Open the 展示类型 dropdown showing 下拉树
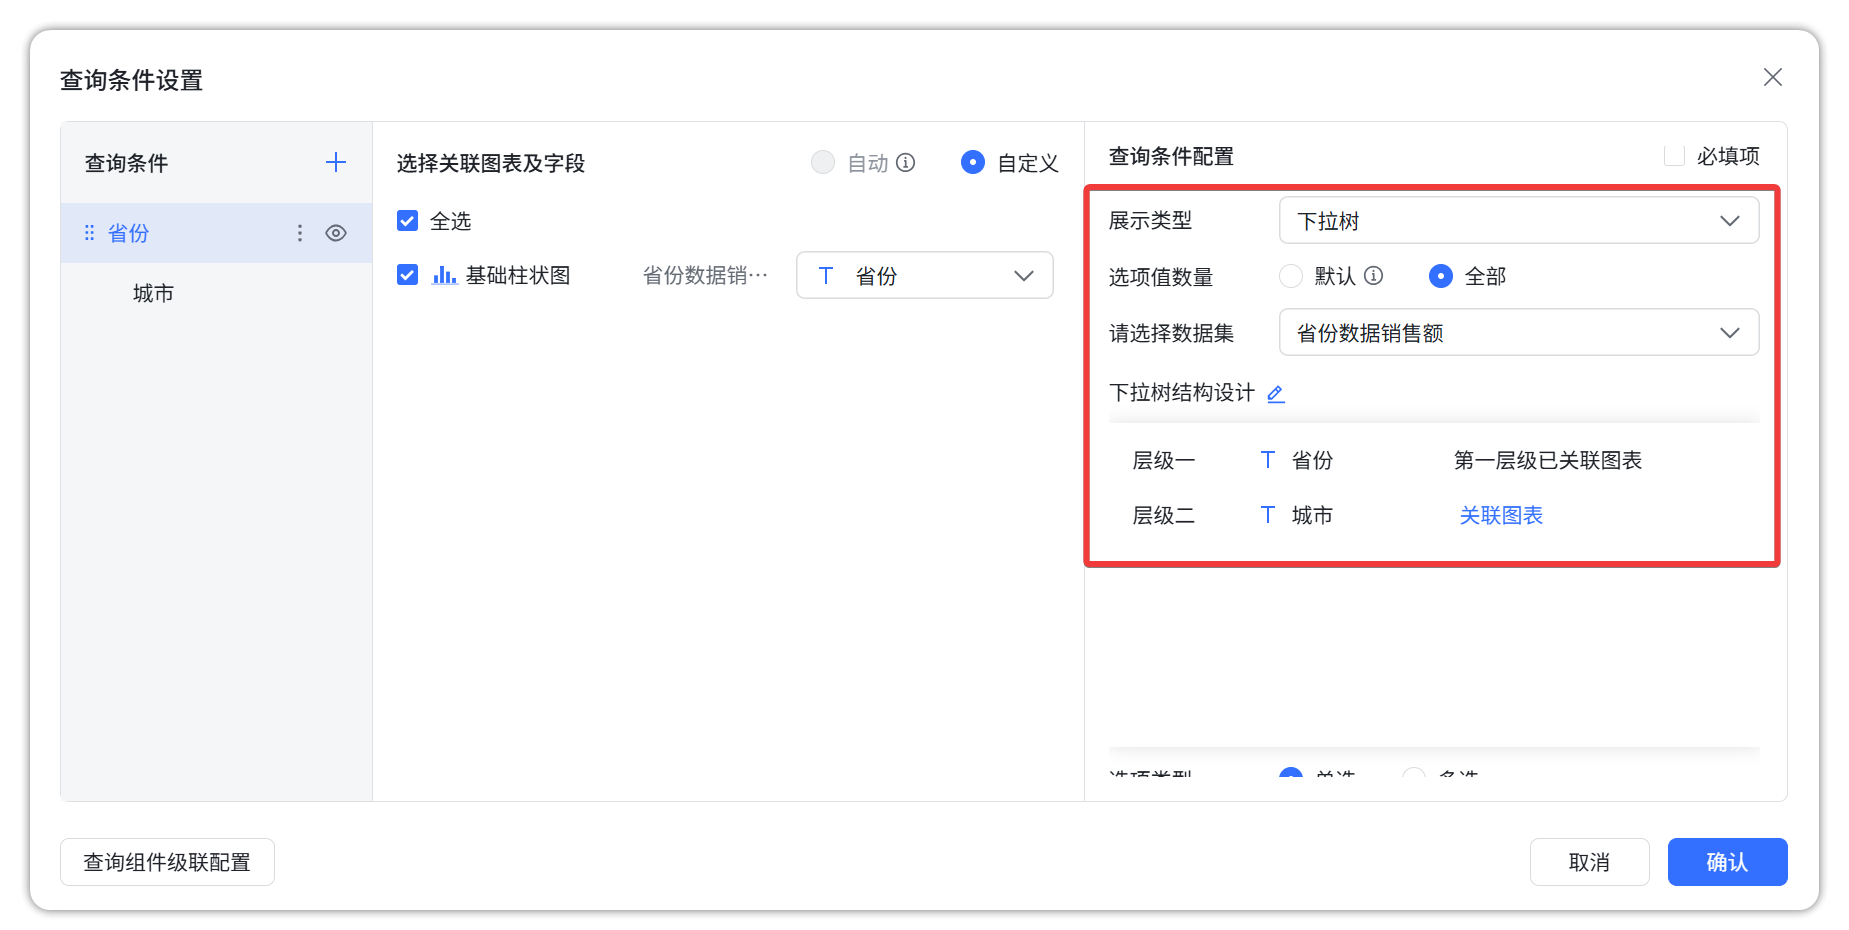 coord(1519,220)
